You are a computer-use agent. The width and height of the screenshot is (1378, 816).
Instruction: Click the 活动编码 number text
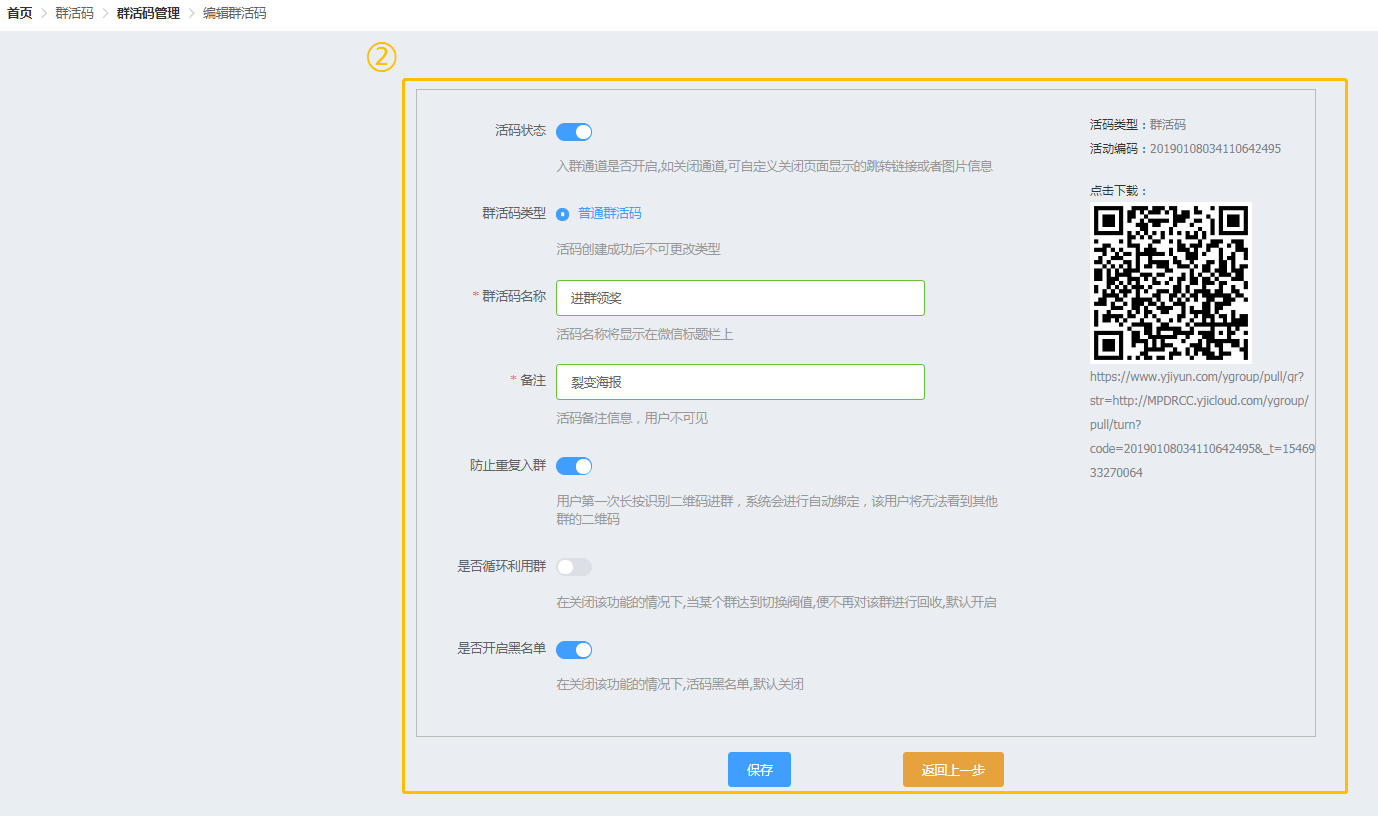click(x=1215, y=149)
